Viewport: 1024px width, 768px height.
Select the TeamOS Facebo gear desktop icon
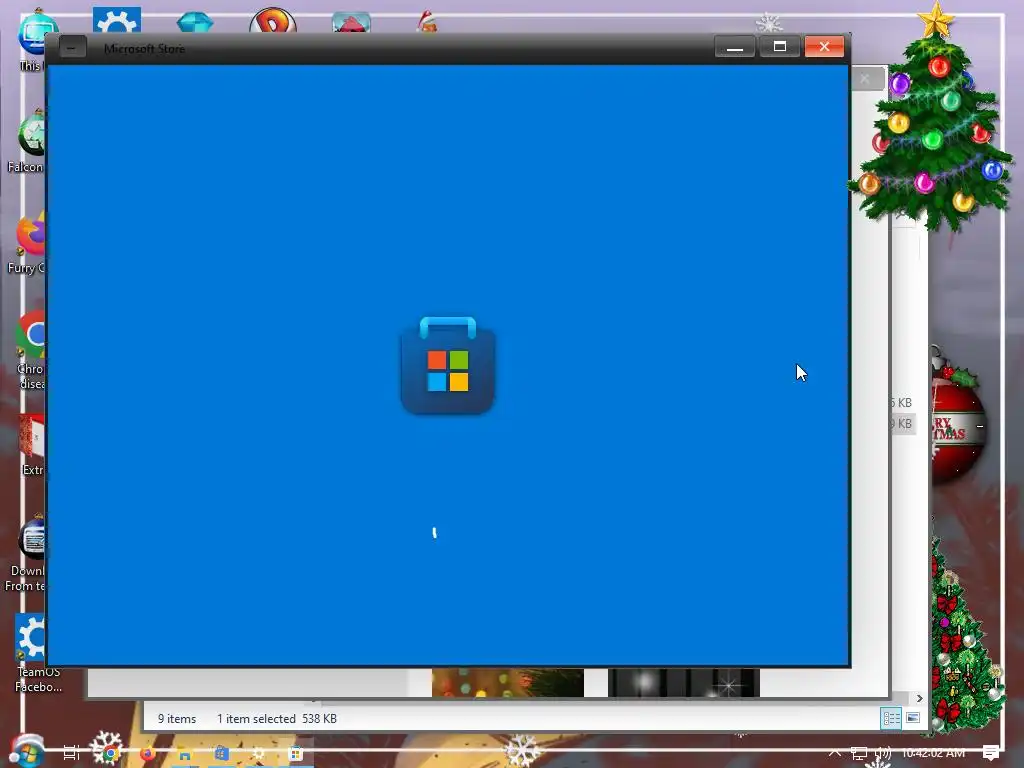coord(38,653)
